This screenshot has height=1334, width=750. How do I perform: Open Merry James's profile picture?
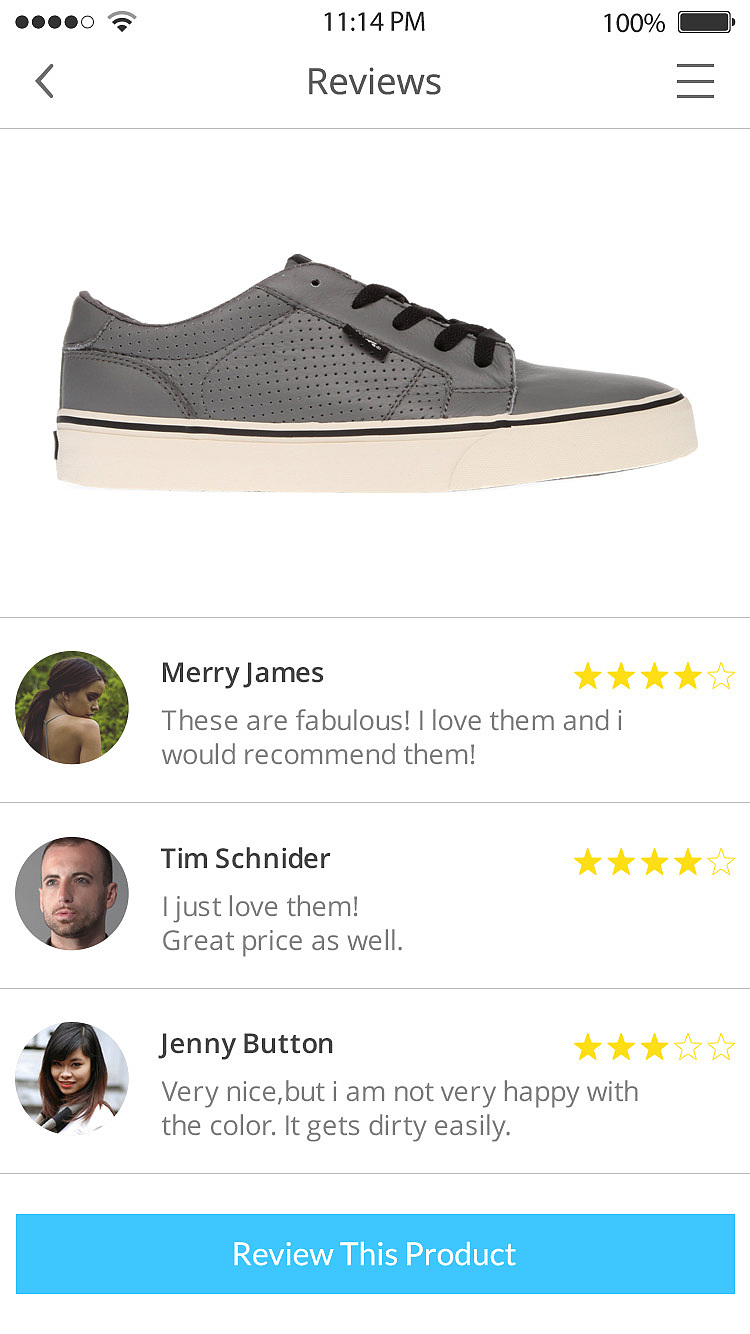tap(72, 708)
